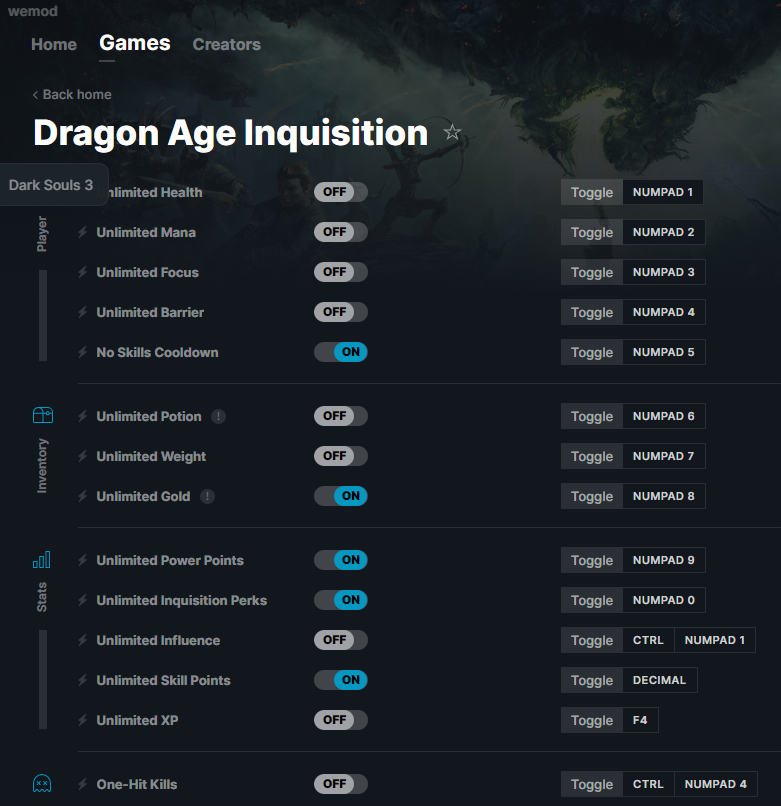Image resolution: width=781 pixels, height=806 pixels.
Task: Click the wemod logo text
Action: pyautogui.click(x=32, y=11)
